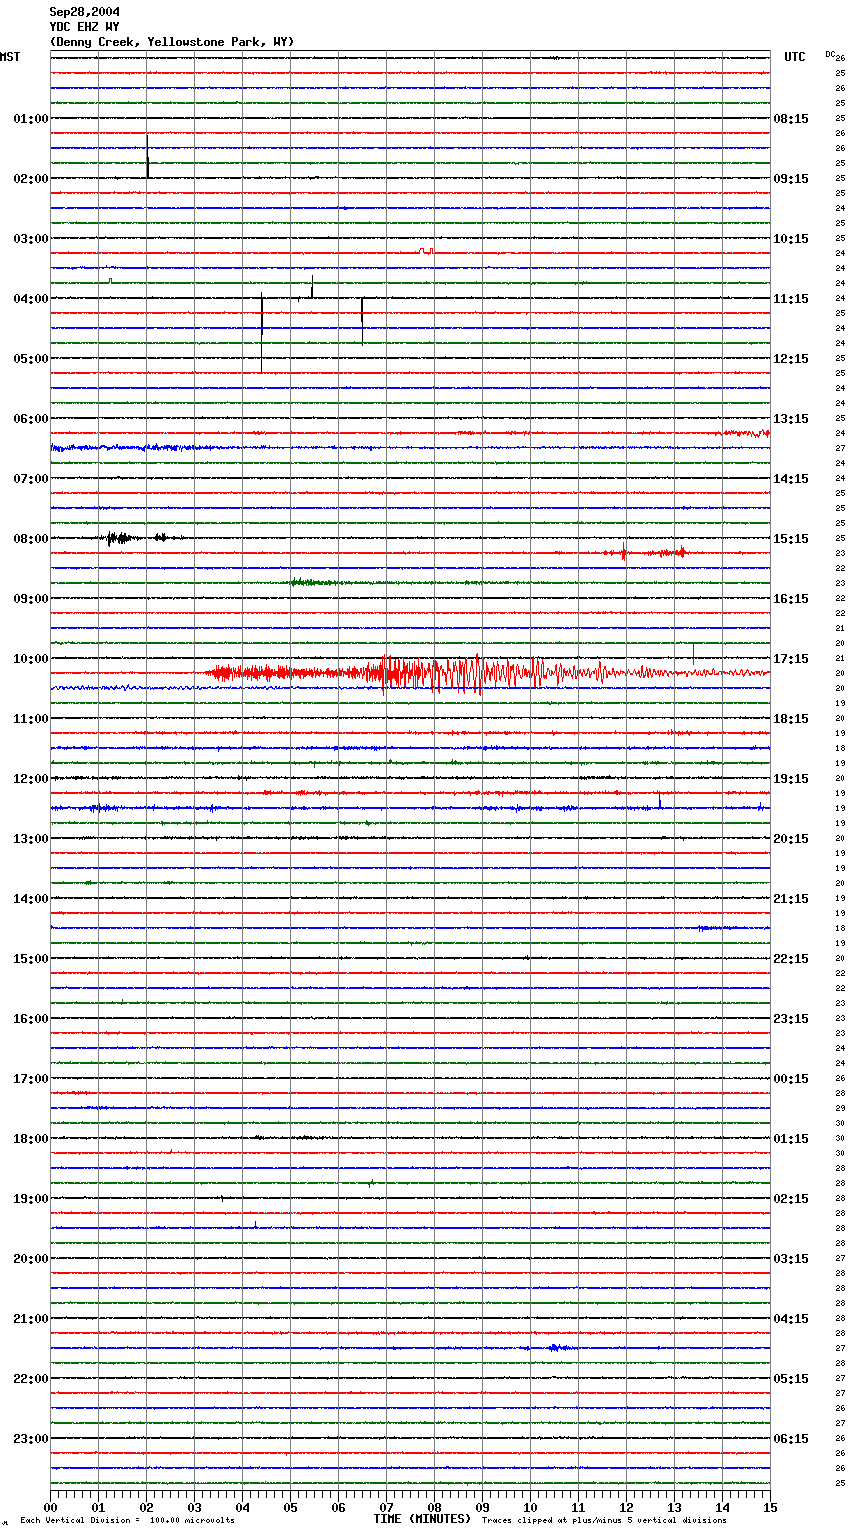Click the 11 tick on the bottom minutes axis
This screenshot has height=1534, width=850.
578,1507
